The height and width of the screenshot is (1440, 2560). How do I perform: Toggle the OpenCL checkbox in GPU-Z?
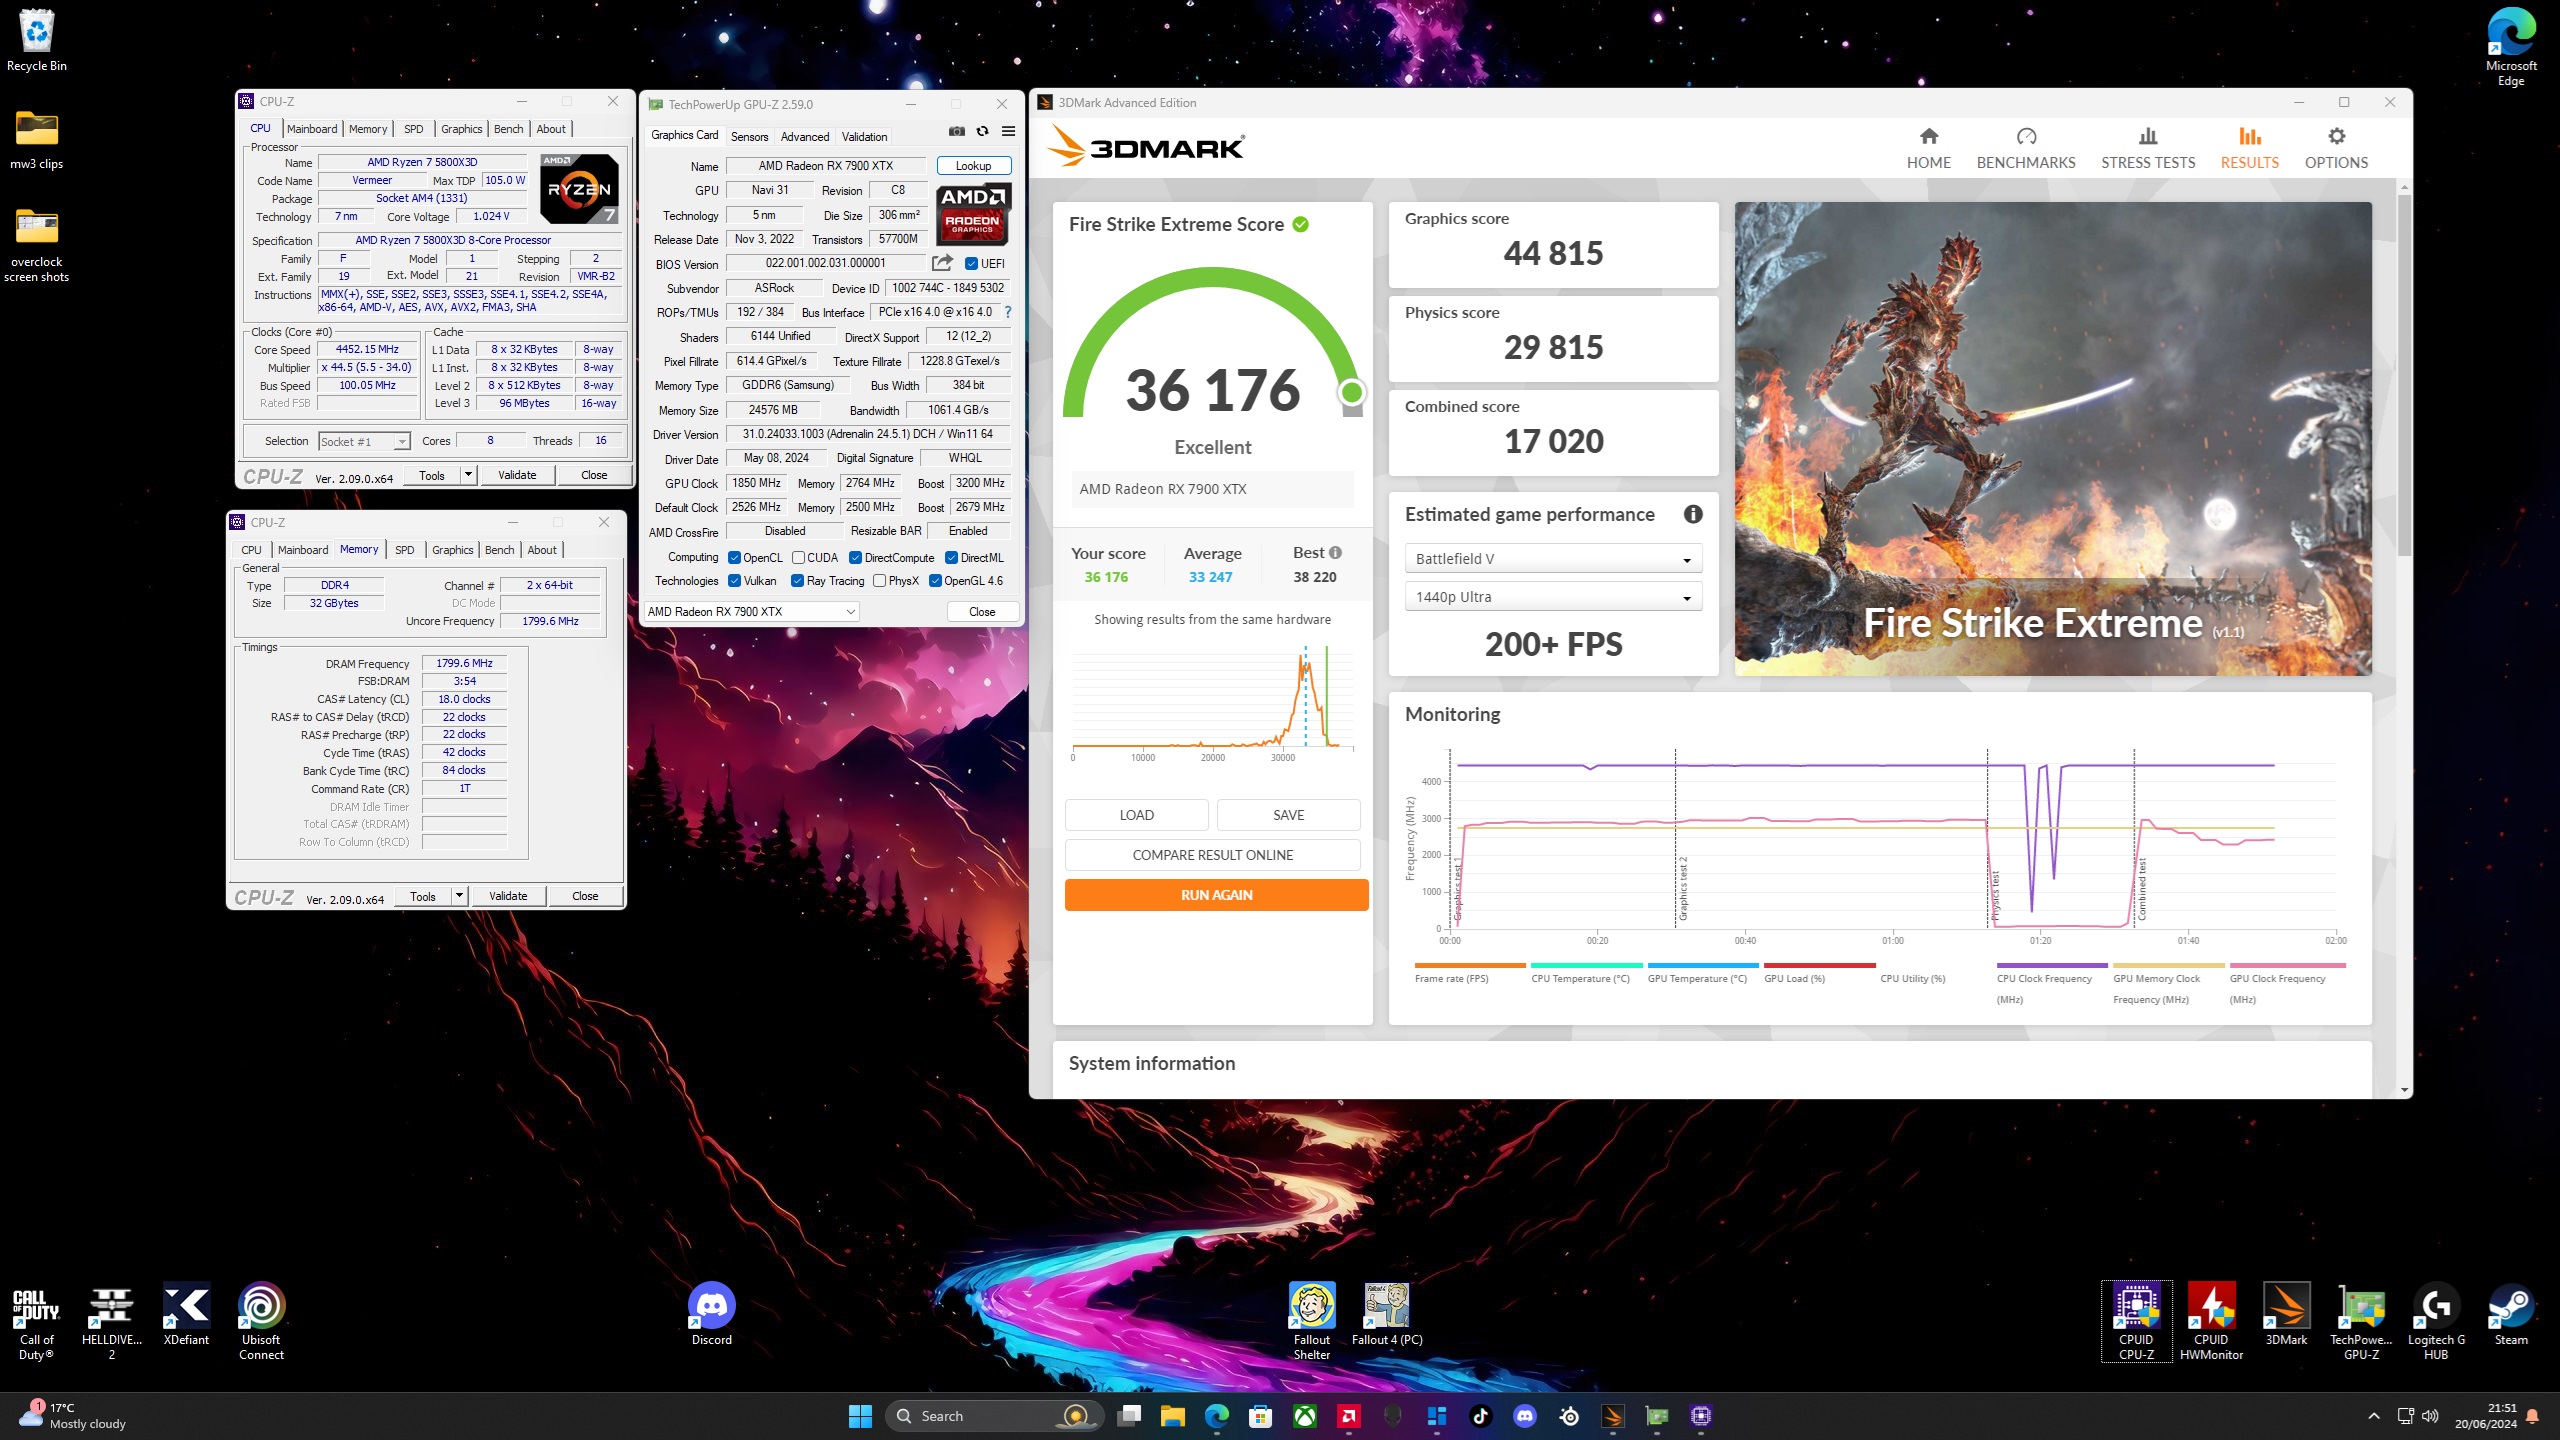tap(734, 558)
